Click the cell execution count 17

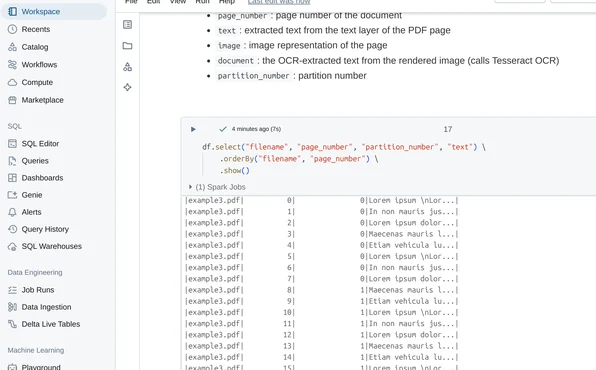[x=448, y=129]
